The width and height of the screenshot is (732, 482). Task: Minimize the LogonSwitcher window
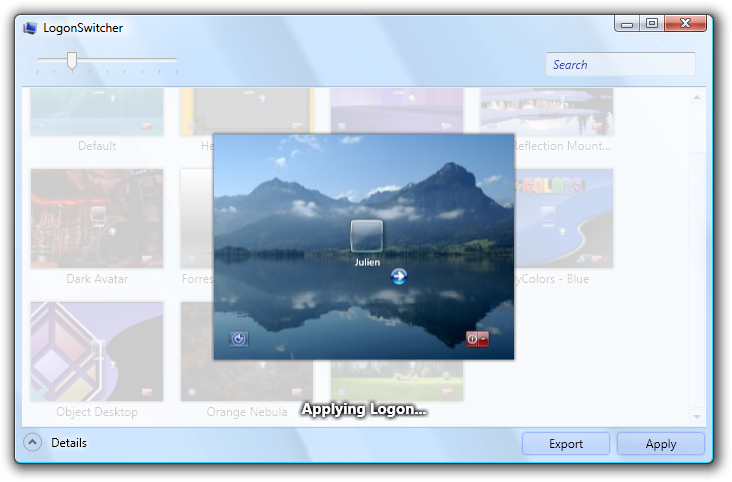point(627,23)
